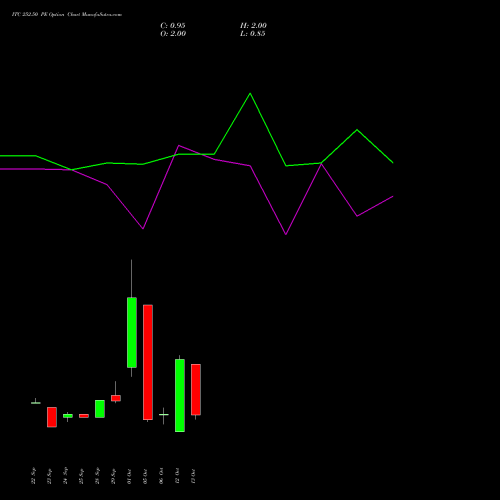Viewport: 500px width, 500px height.
Task: Click the purple indicator line's lowest trough
Action: pyautogui.click(x=286, y=234)
